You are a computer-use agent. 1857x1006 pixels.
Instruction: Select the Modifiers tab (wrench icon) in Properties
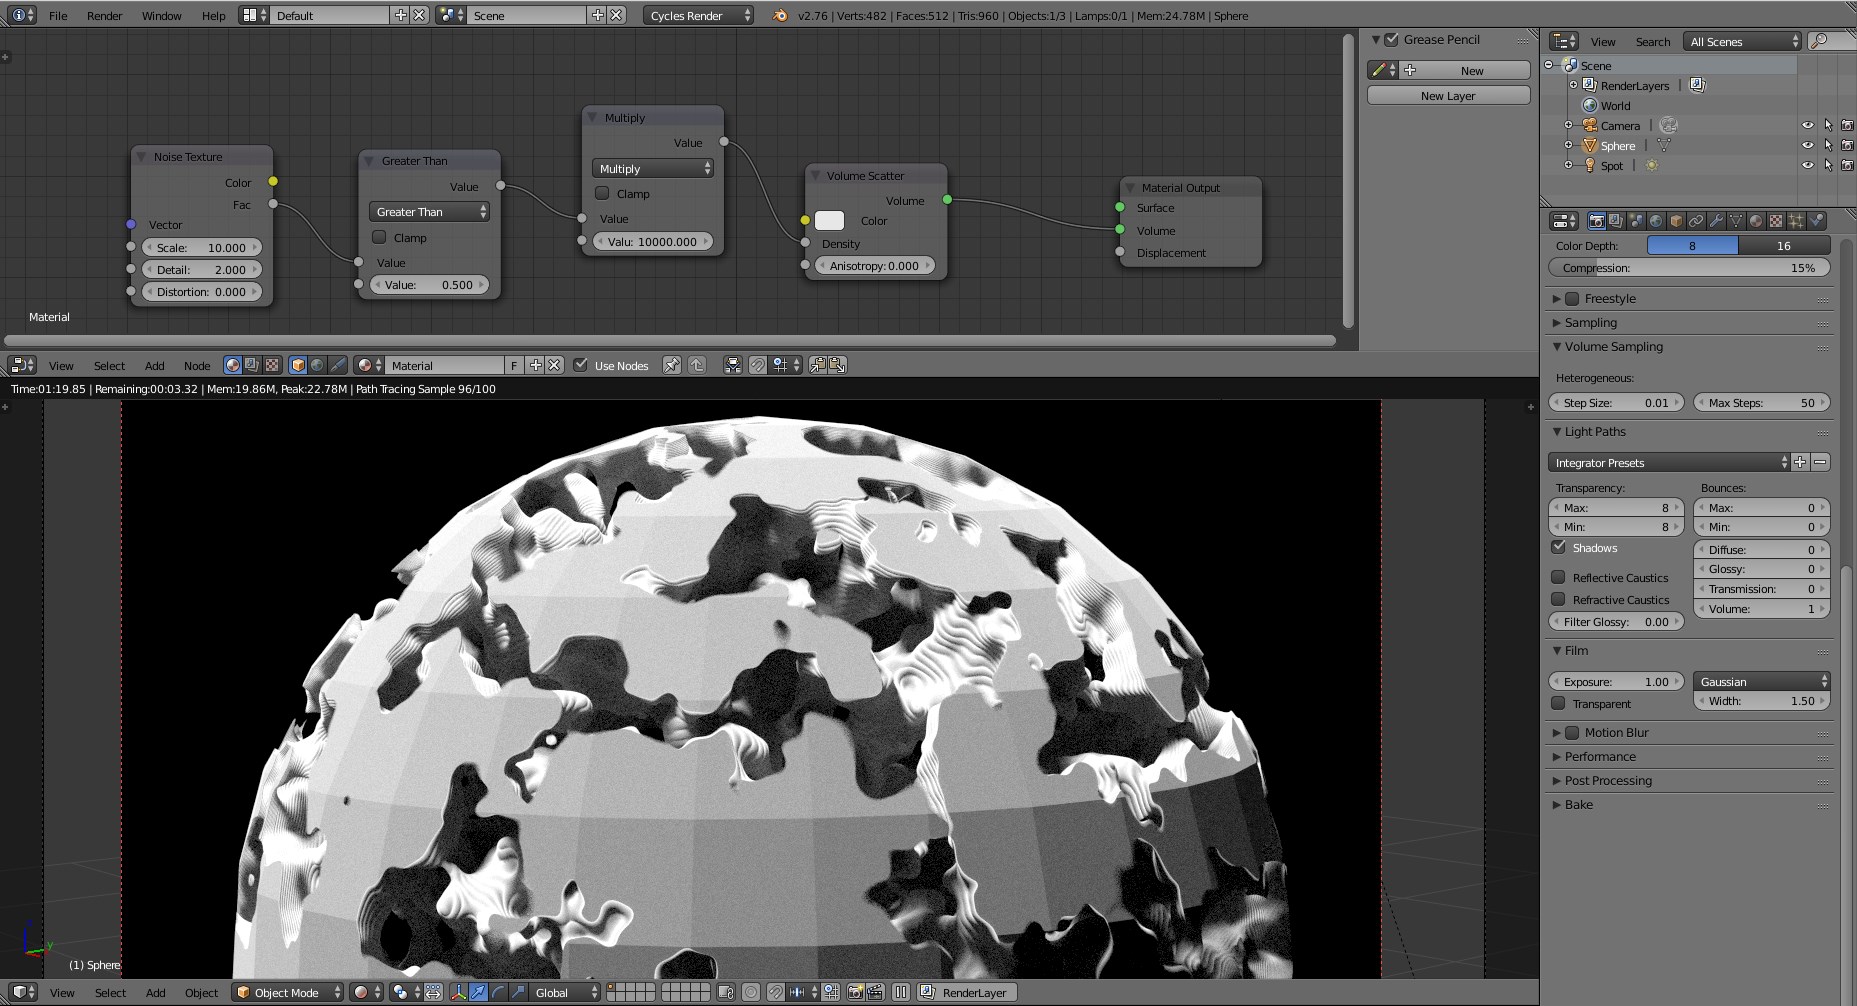1715,221
